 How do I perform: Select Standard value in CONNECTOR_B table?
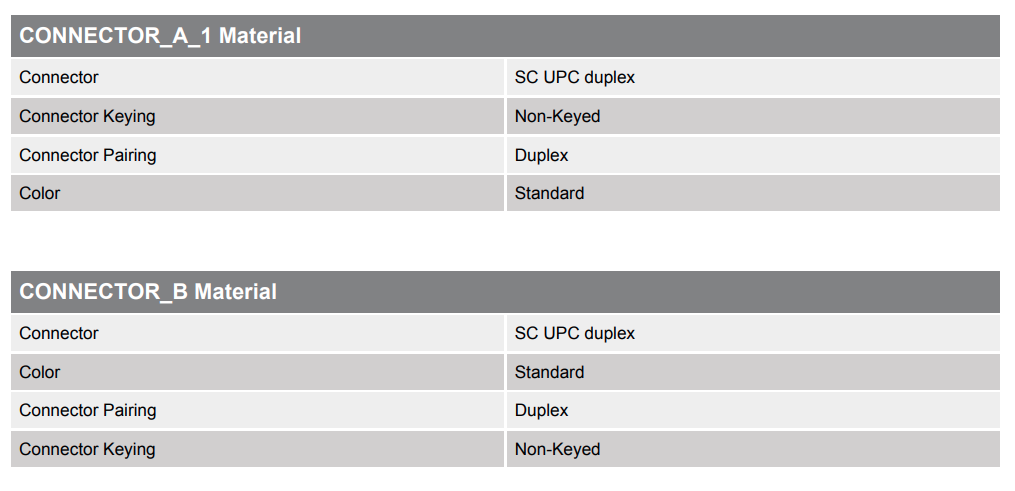(549, 372)
